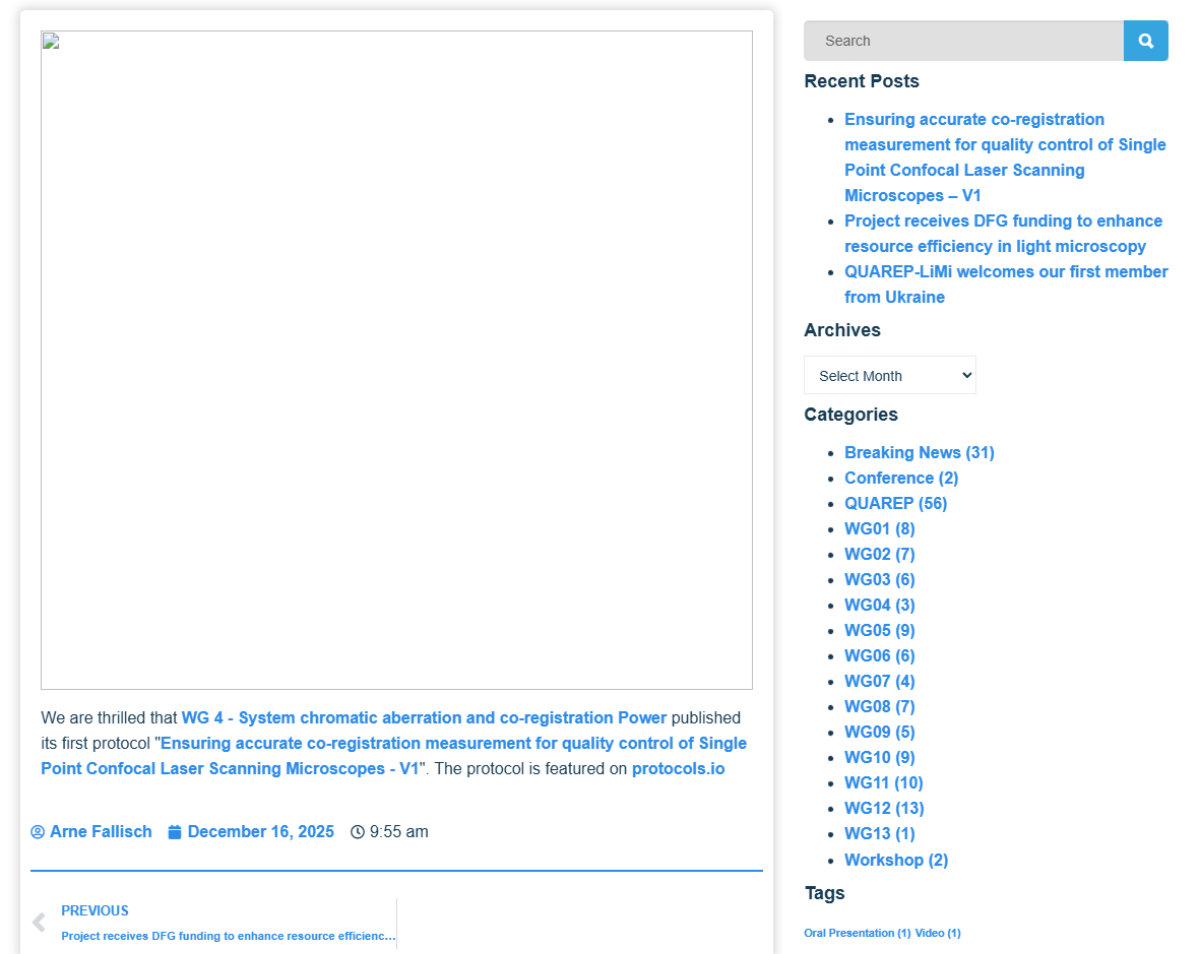The height and width of the screenshot is (954, 1200).
Task: Focus the Search input field
Action: pos(963,41)
